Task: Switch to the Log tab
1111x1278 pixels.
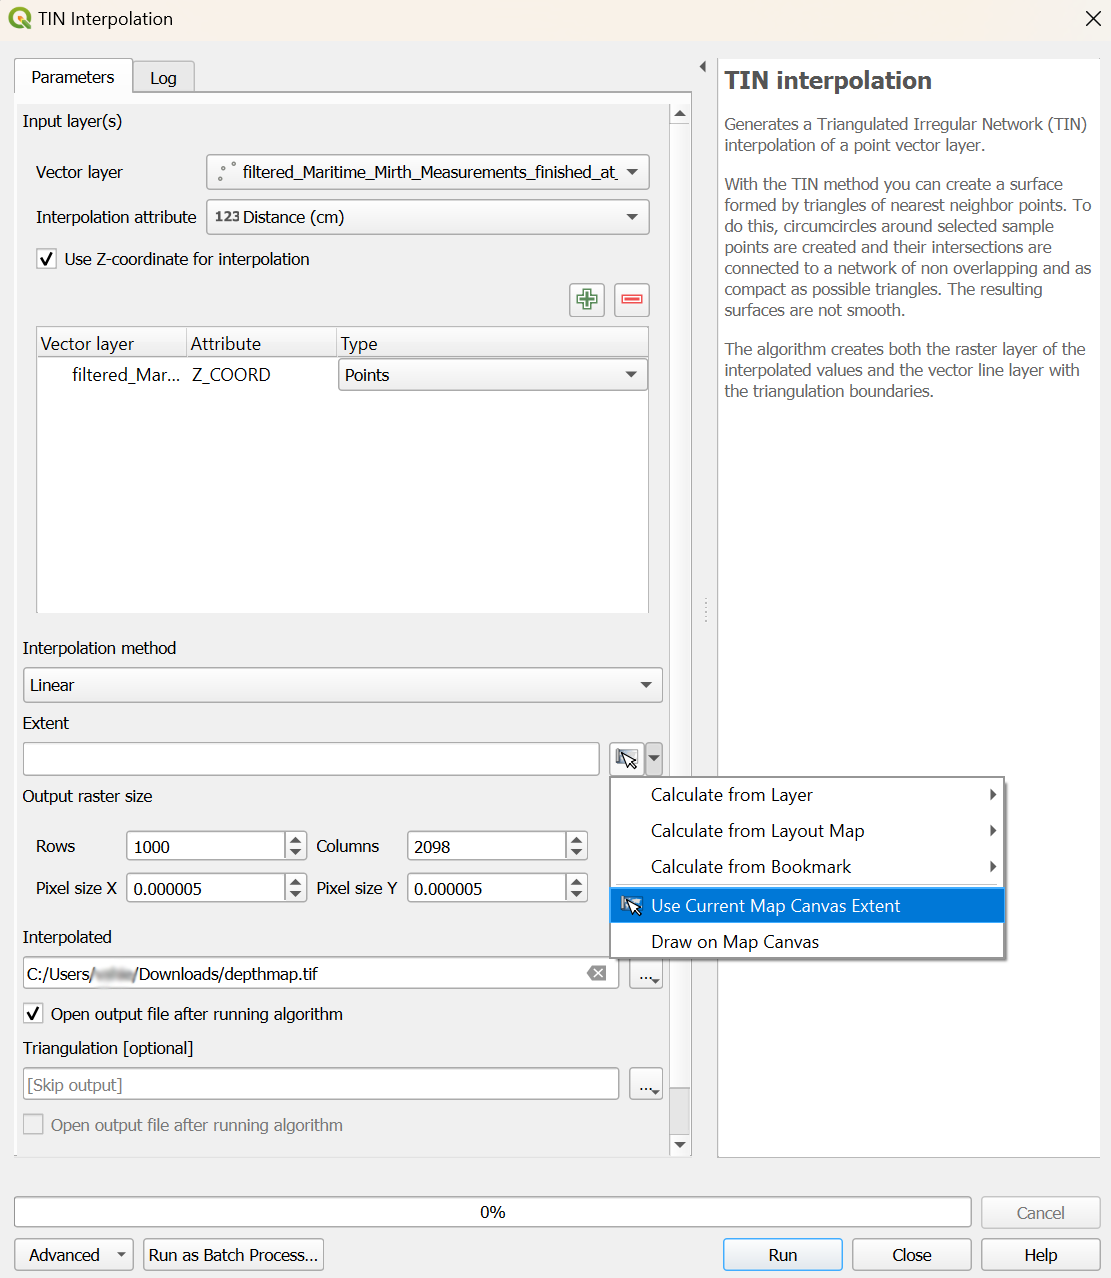Action: [163, 76]
